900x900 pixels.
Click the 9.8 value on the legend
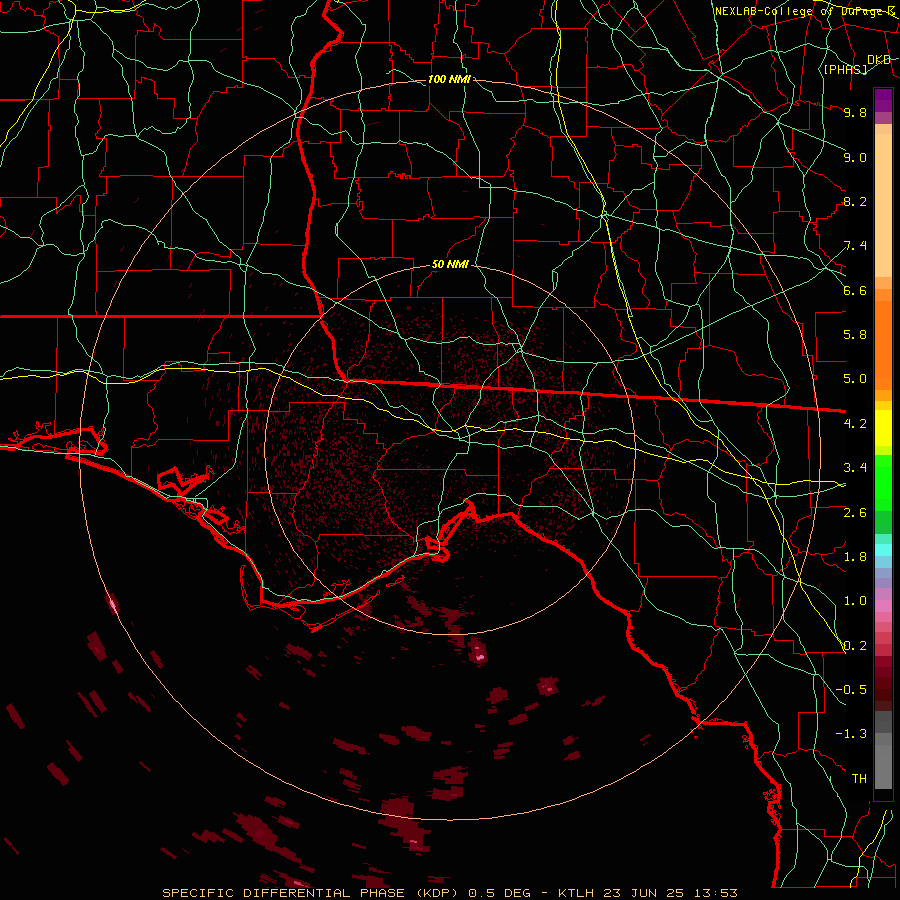coord(855,113)
